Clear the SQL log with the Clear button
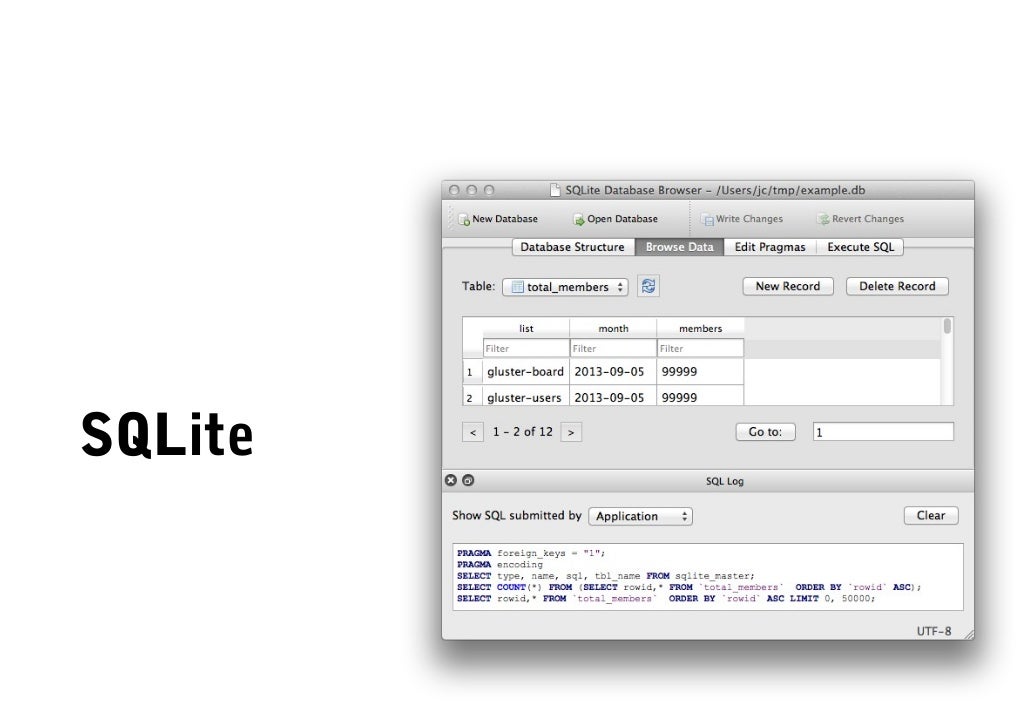 pos(931,515)
